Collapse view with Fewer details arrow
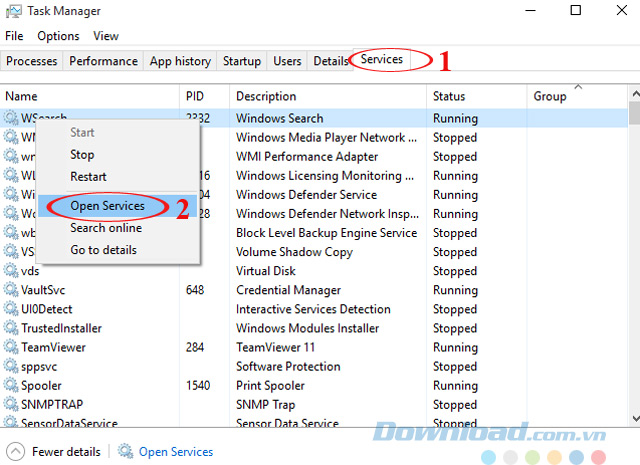Image resolution: width=640 pixels, height=465 pixels. pyautogui.click(x=15, y=451)
